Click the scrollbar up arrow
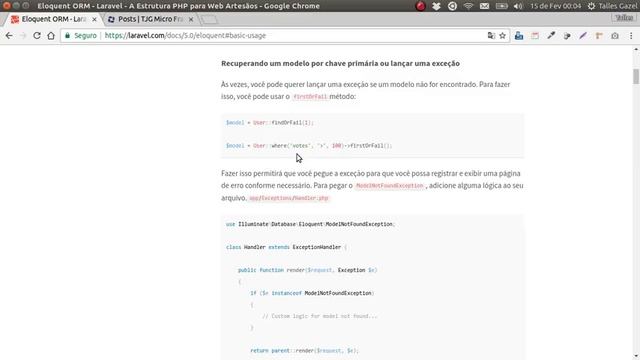The height and width of the screenshot is (360, 640). click(x=636, y=49)
